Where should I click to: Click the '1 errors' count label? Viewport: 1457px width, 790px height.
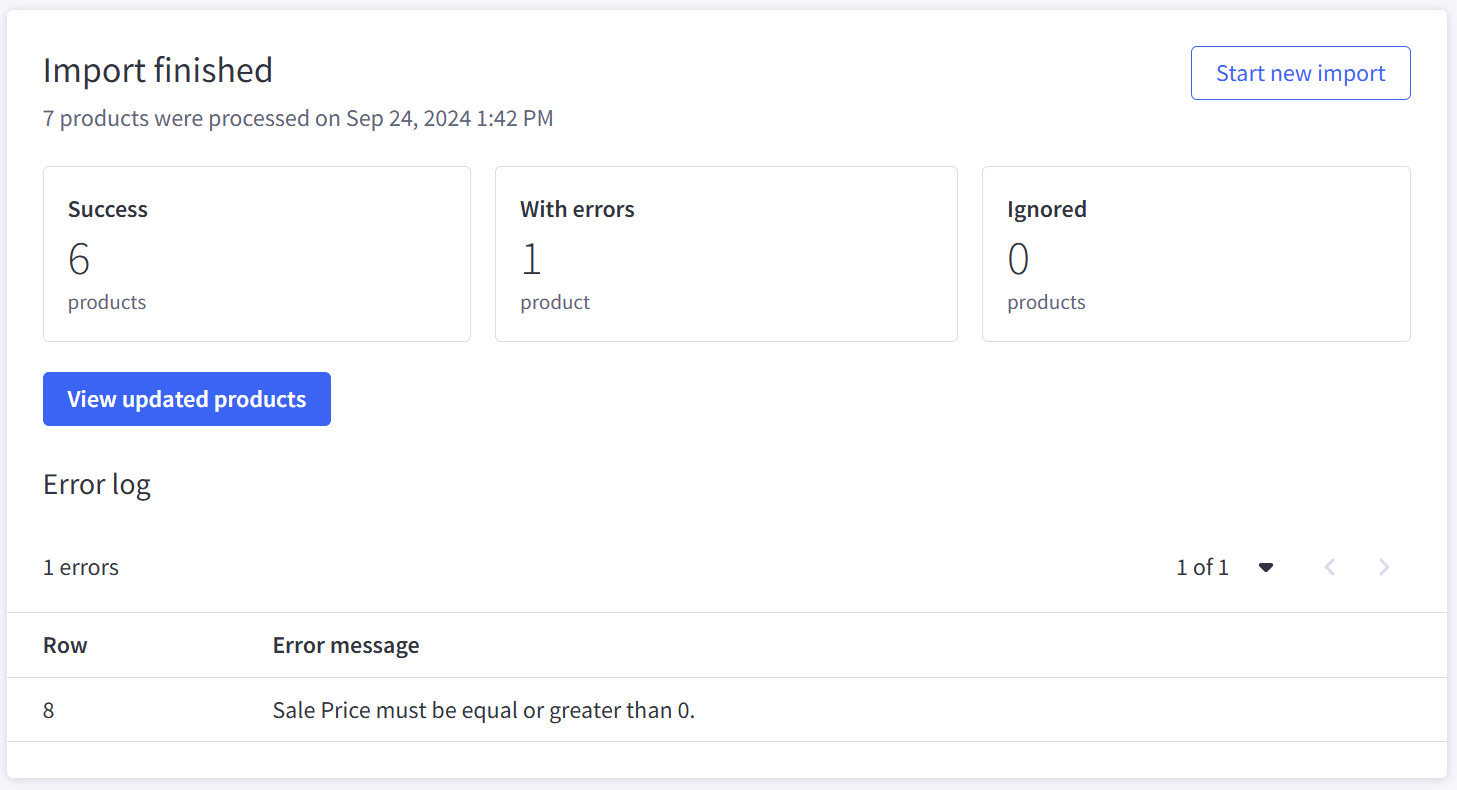coord(81,567)
